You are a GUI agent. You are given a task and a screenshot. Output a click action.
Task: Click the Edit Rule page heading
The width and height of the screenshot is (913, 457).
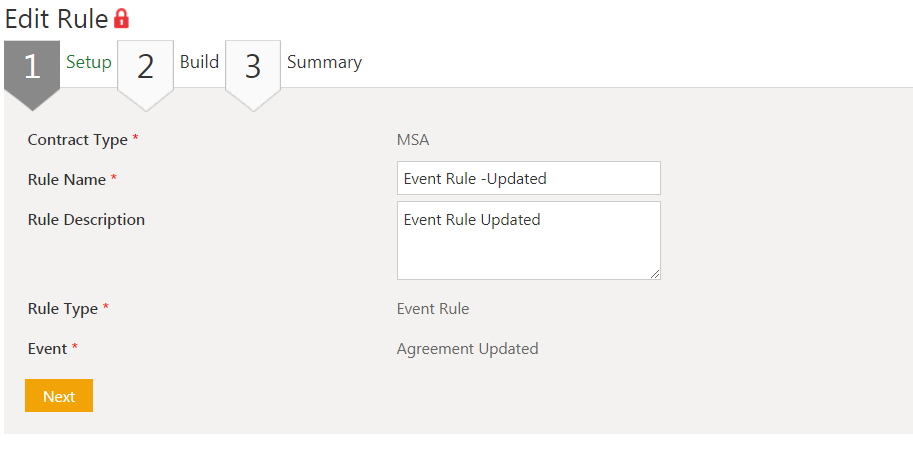[56, 19]
